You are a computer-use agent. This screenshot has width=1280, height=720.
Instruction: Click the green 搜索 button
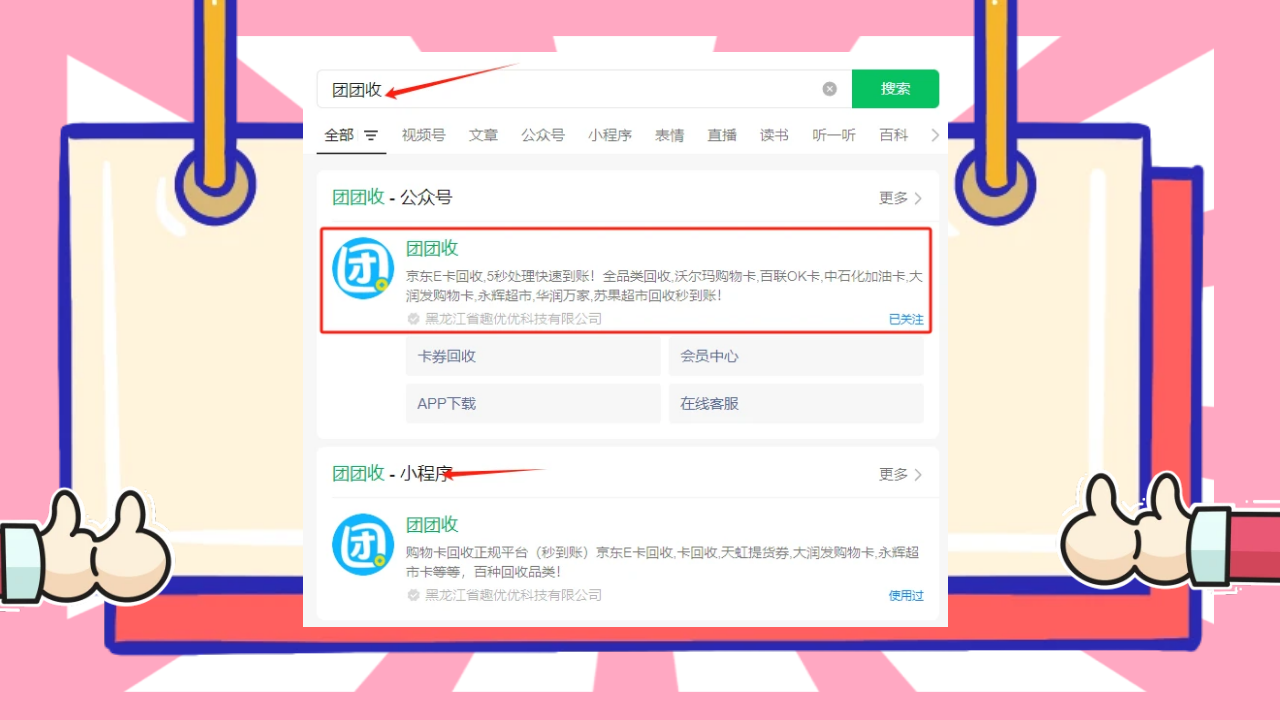pyautogui.click(x=895, y=89)
